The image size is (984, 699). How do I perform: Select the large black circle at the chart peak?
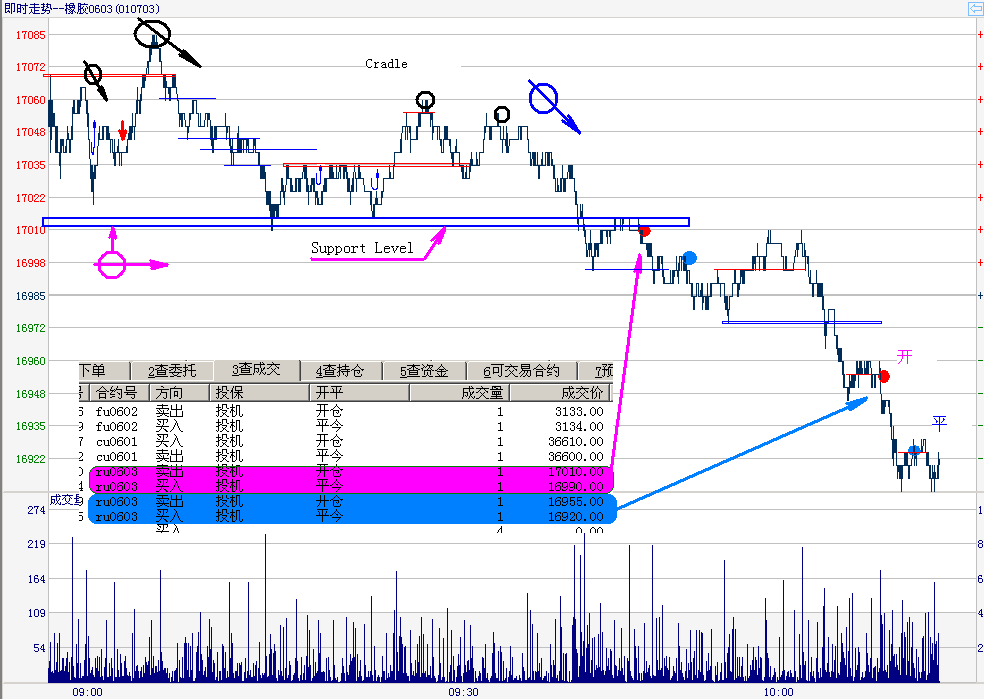click(x=151, y=35)
